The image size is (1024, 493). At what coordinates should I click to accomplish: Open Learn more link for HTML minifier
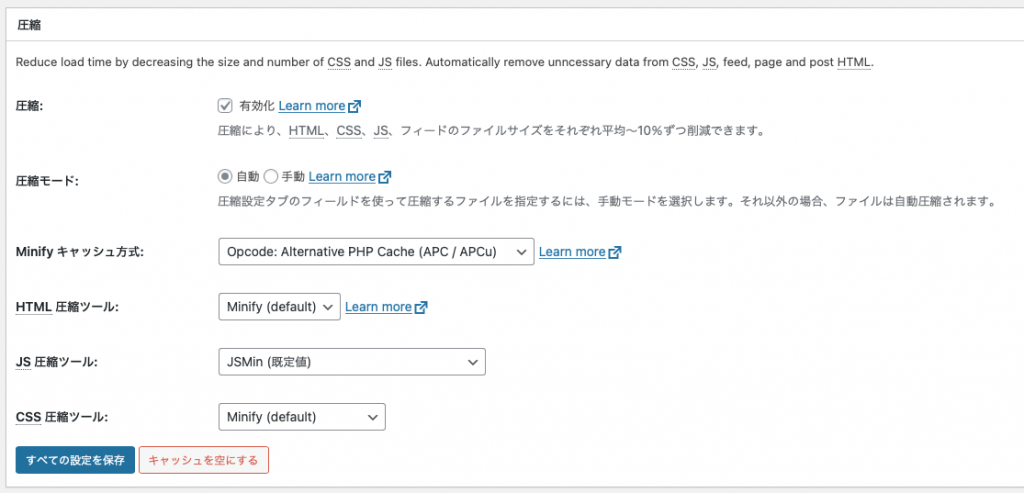pos(378,307)
